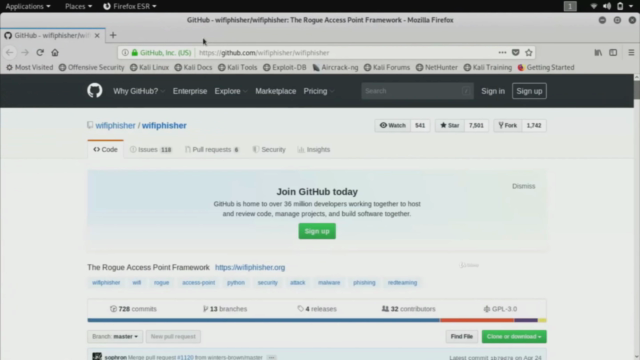Click Sign in link
The height and width of the screenshot is (360, 640).
[x=493, y=91]
